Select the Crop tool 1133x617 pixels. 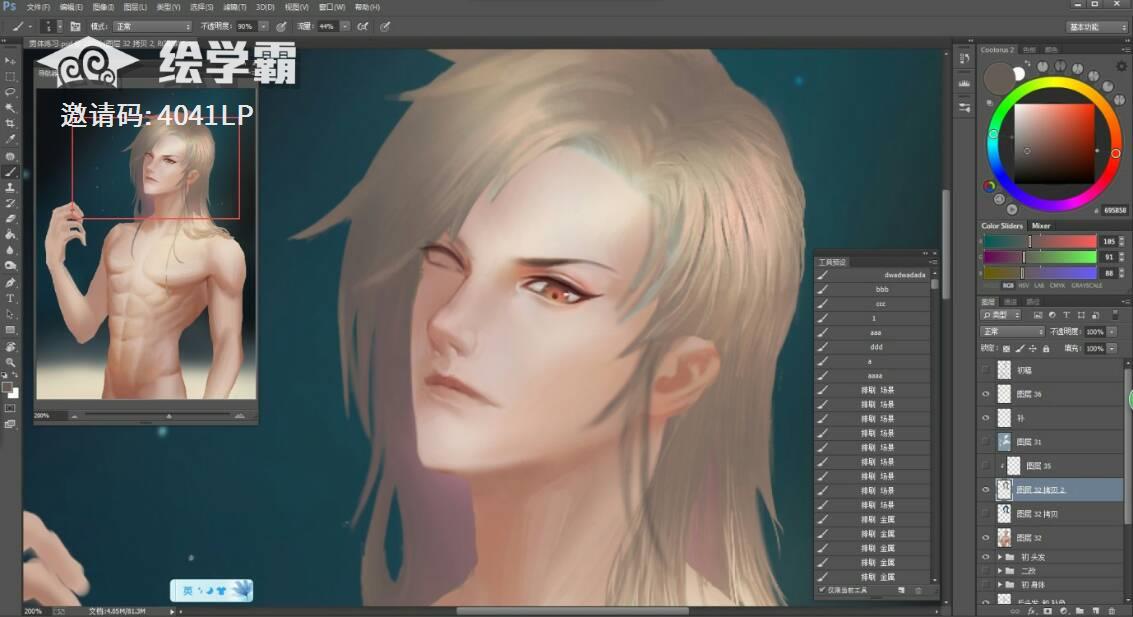click(x=10, y=124)
